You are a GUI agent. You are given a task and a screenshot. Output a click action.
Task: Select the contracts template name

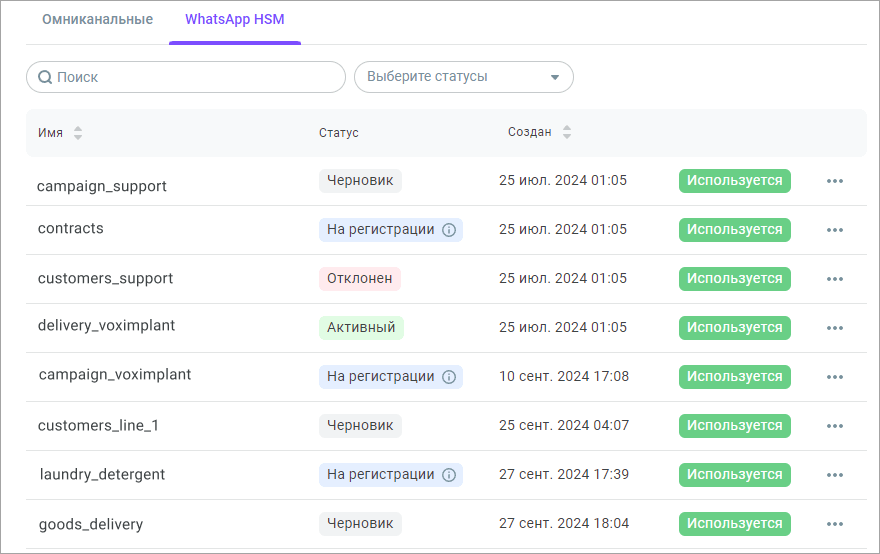pyautogui.click(x=71, y=228)
